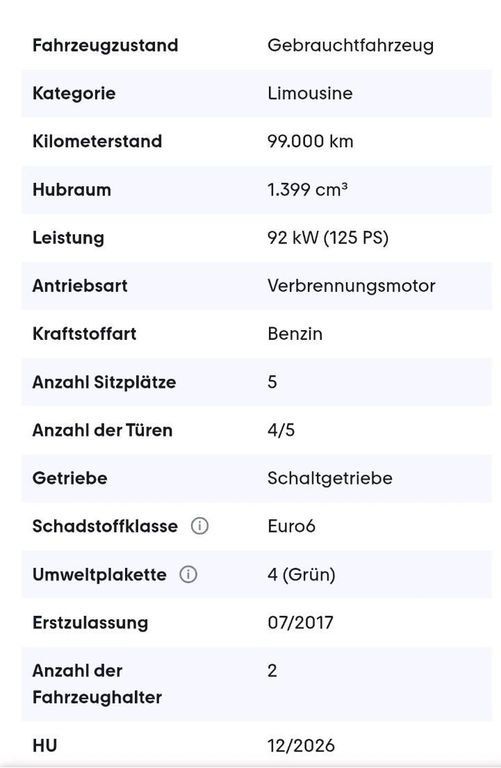
Task: Select the Benzin fuel type value
Action: pyautogui.click(x=295, y=334)
